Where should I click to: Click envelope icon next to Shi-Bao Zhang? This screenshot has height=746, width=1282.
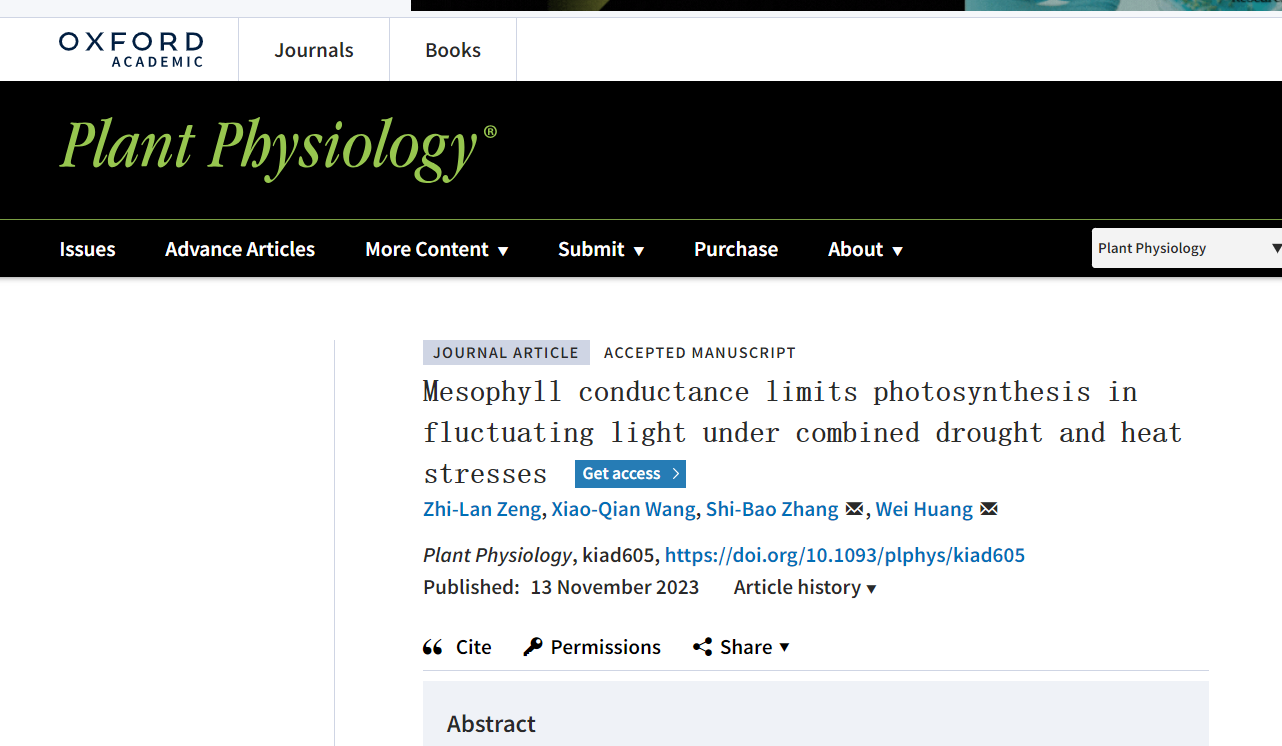(854, 509)
